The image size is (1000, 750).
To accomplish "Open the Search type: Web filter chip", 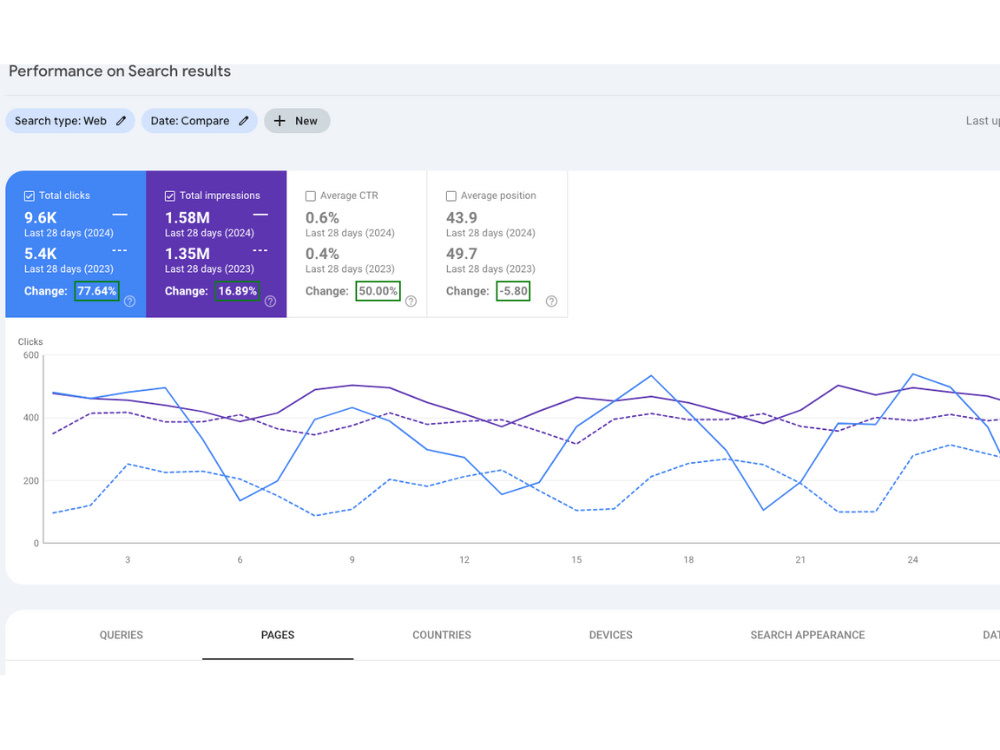I will click(x=70, y=121).
